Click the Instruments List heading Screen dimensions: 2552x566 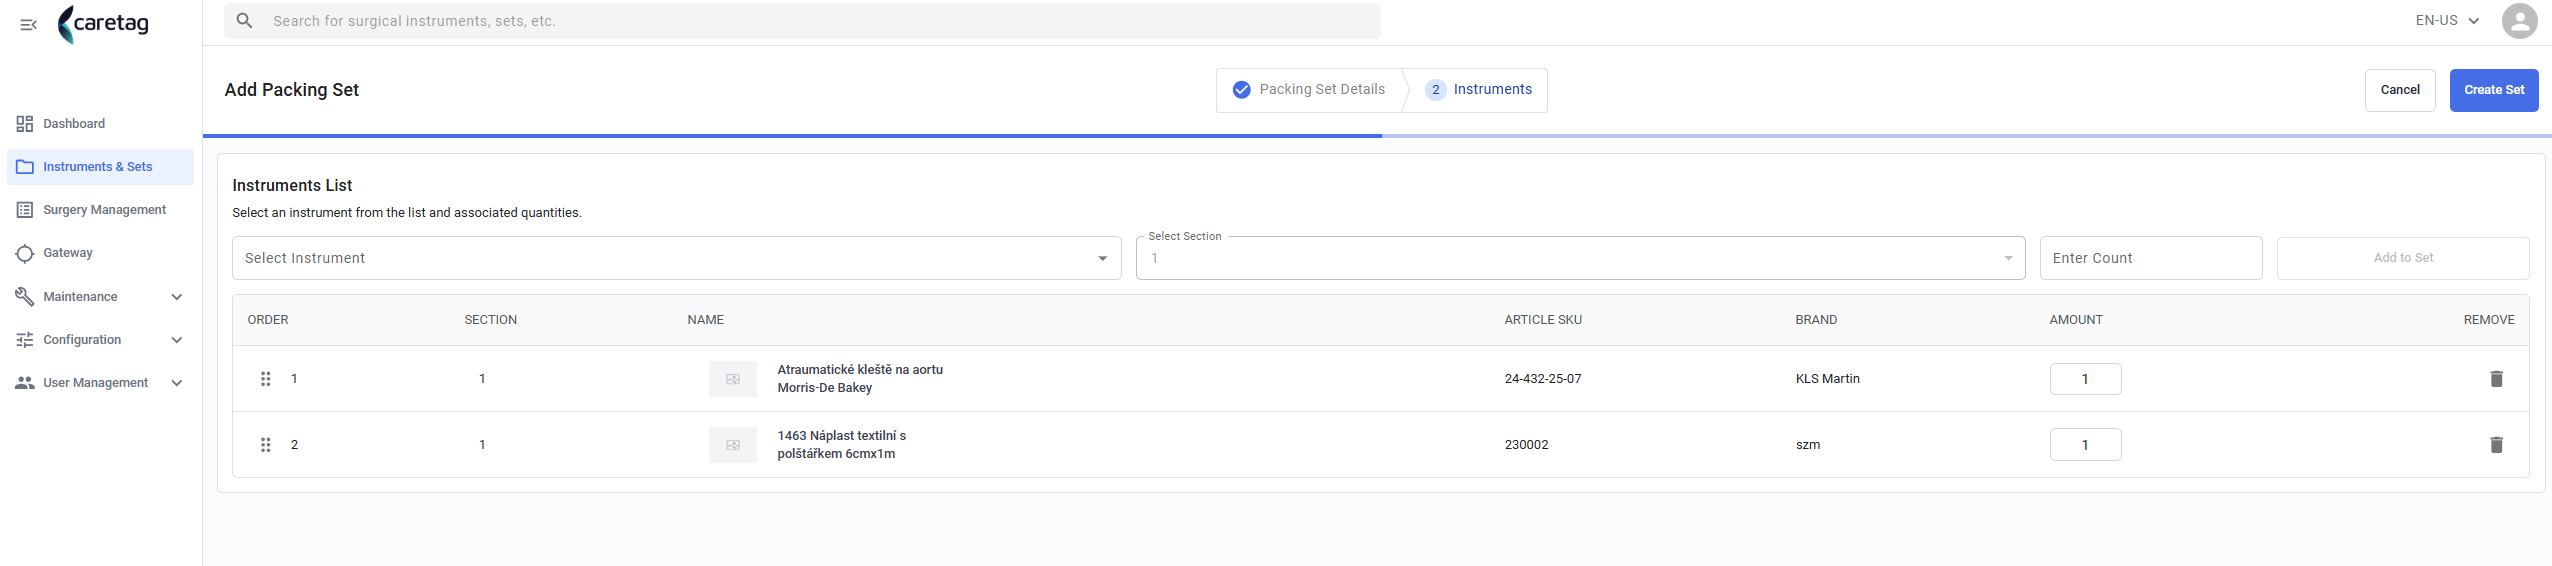pyautogui.click(x=292, y=185)
